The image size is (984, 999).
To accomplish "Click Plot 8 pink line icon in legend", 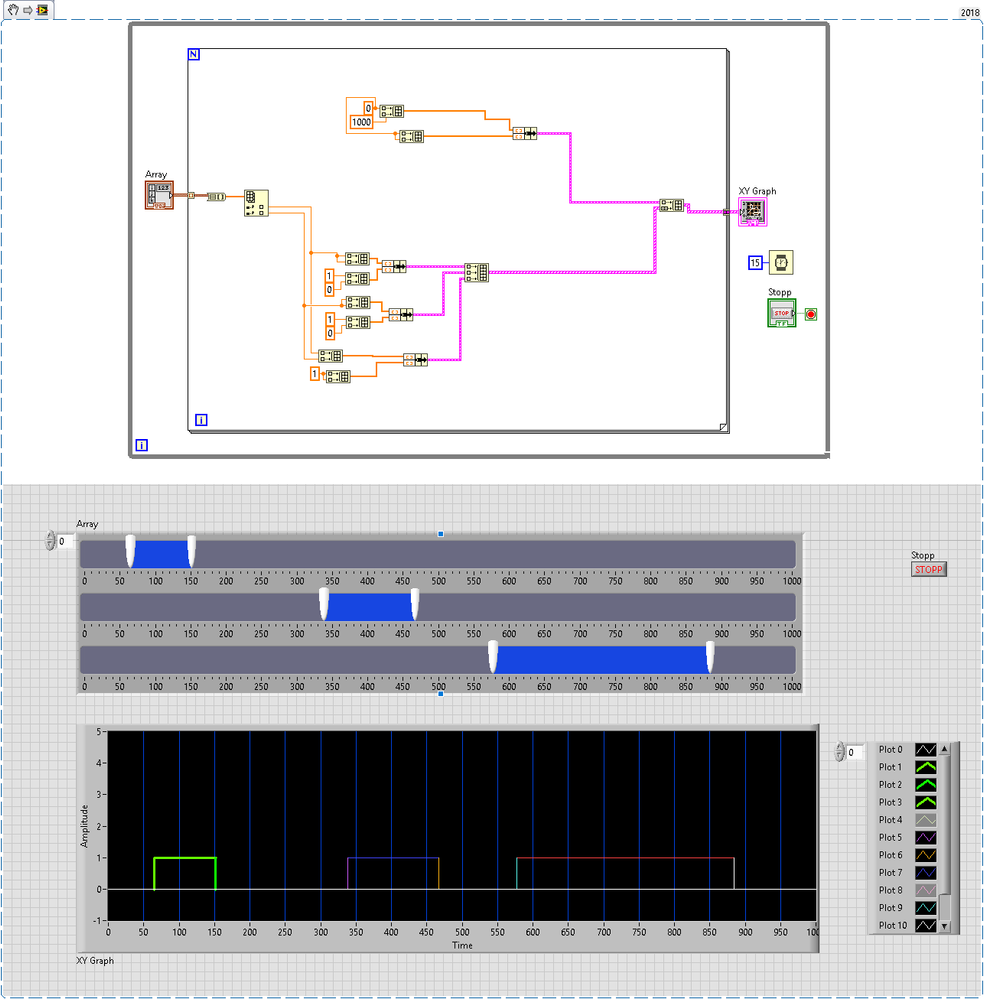I will pyautogui.click(x=925, y=890).
